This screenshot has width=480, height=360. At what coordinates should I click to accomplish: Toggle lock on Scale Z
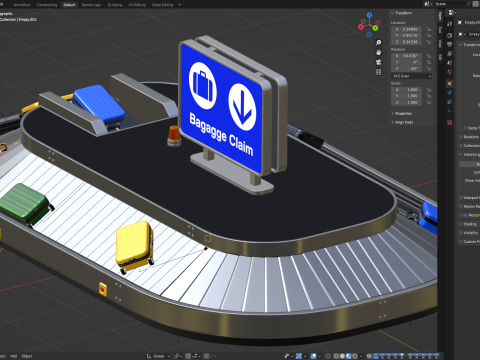(x=429, y=102)
